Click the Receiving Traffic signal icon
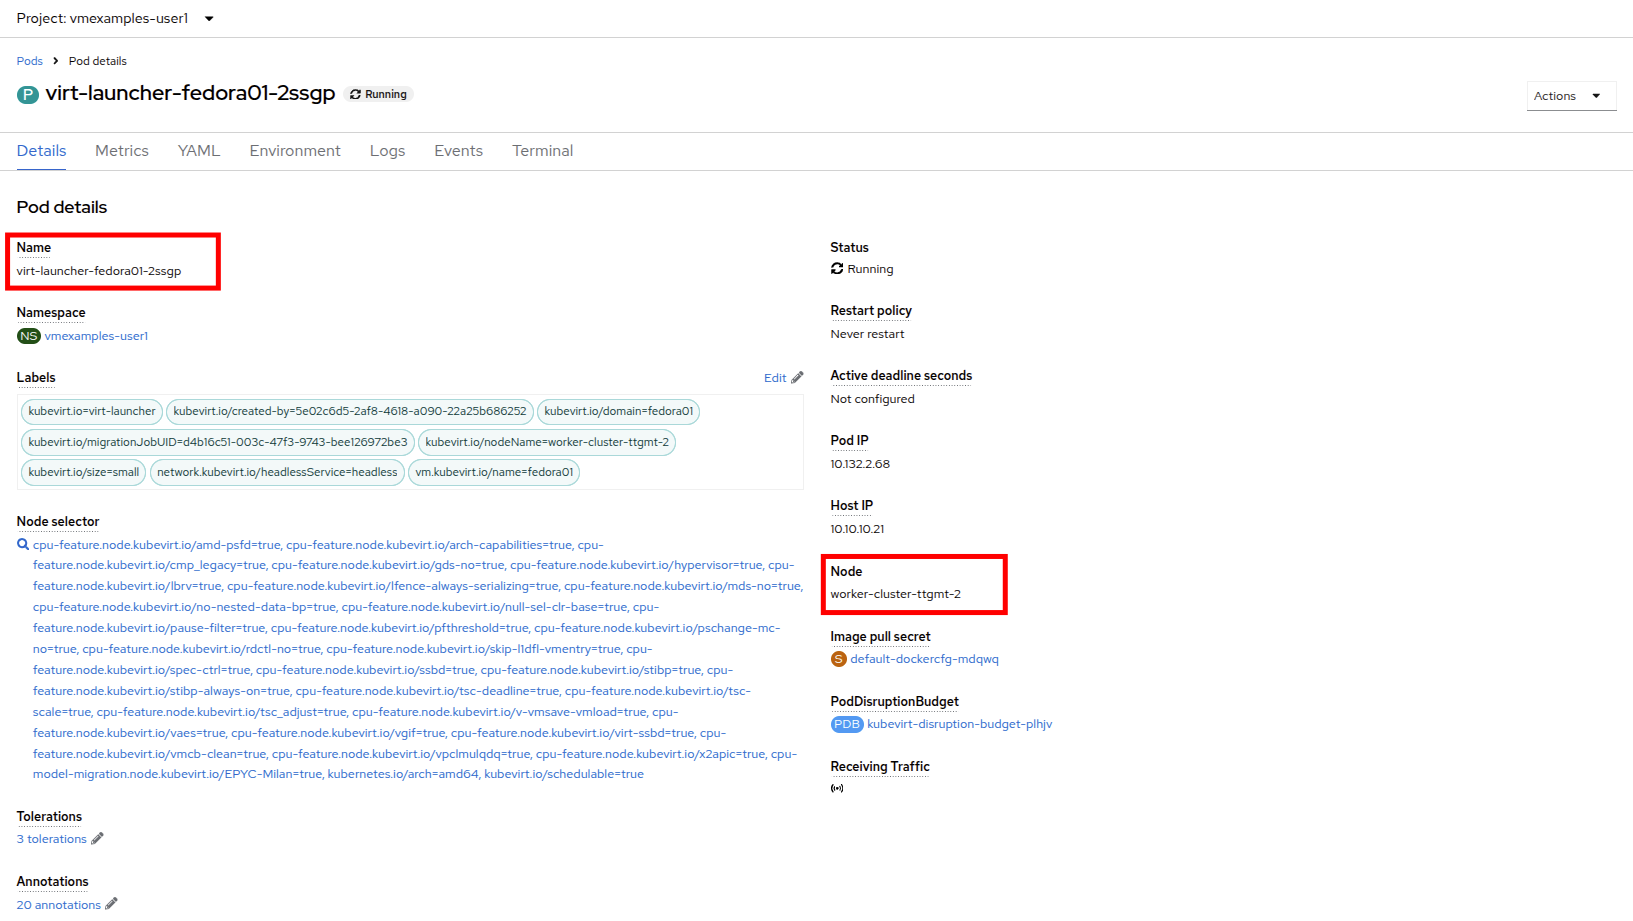 (x=837, y=789)
